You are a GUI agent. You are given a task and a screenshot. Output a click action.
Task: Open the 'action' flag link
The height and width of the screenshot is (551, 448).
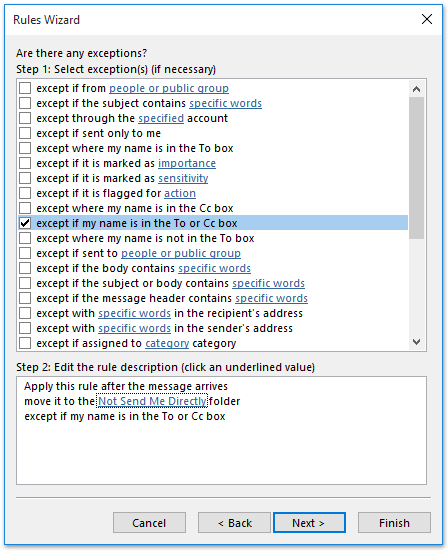(x=180, y=193)
